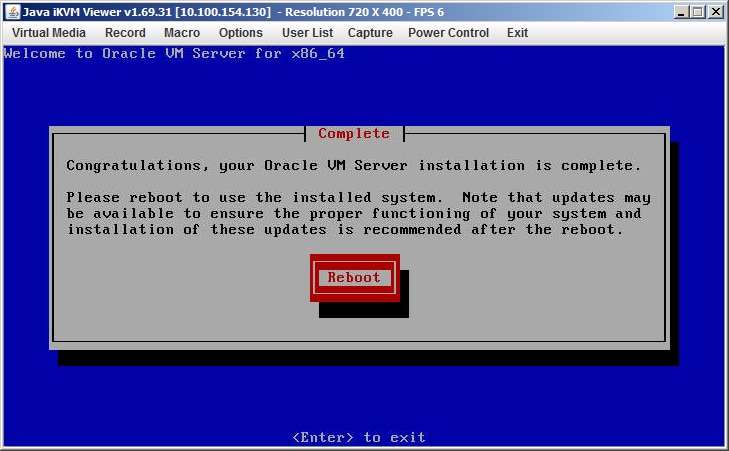Click the 'installation of these updates' line
729x451 pixels.
coord(345,230)
